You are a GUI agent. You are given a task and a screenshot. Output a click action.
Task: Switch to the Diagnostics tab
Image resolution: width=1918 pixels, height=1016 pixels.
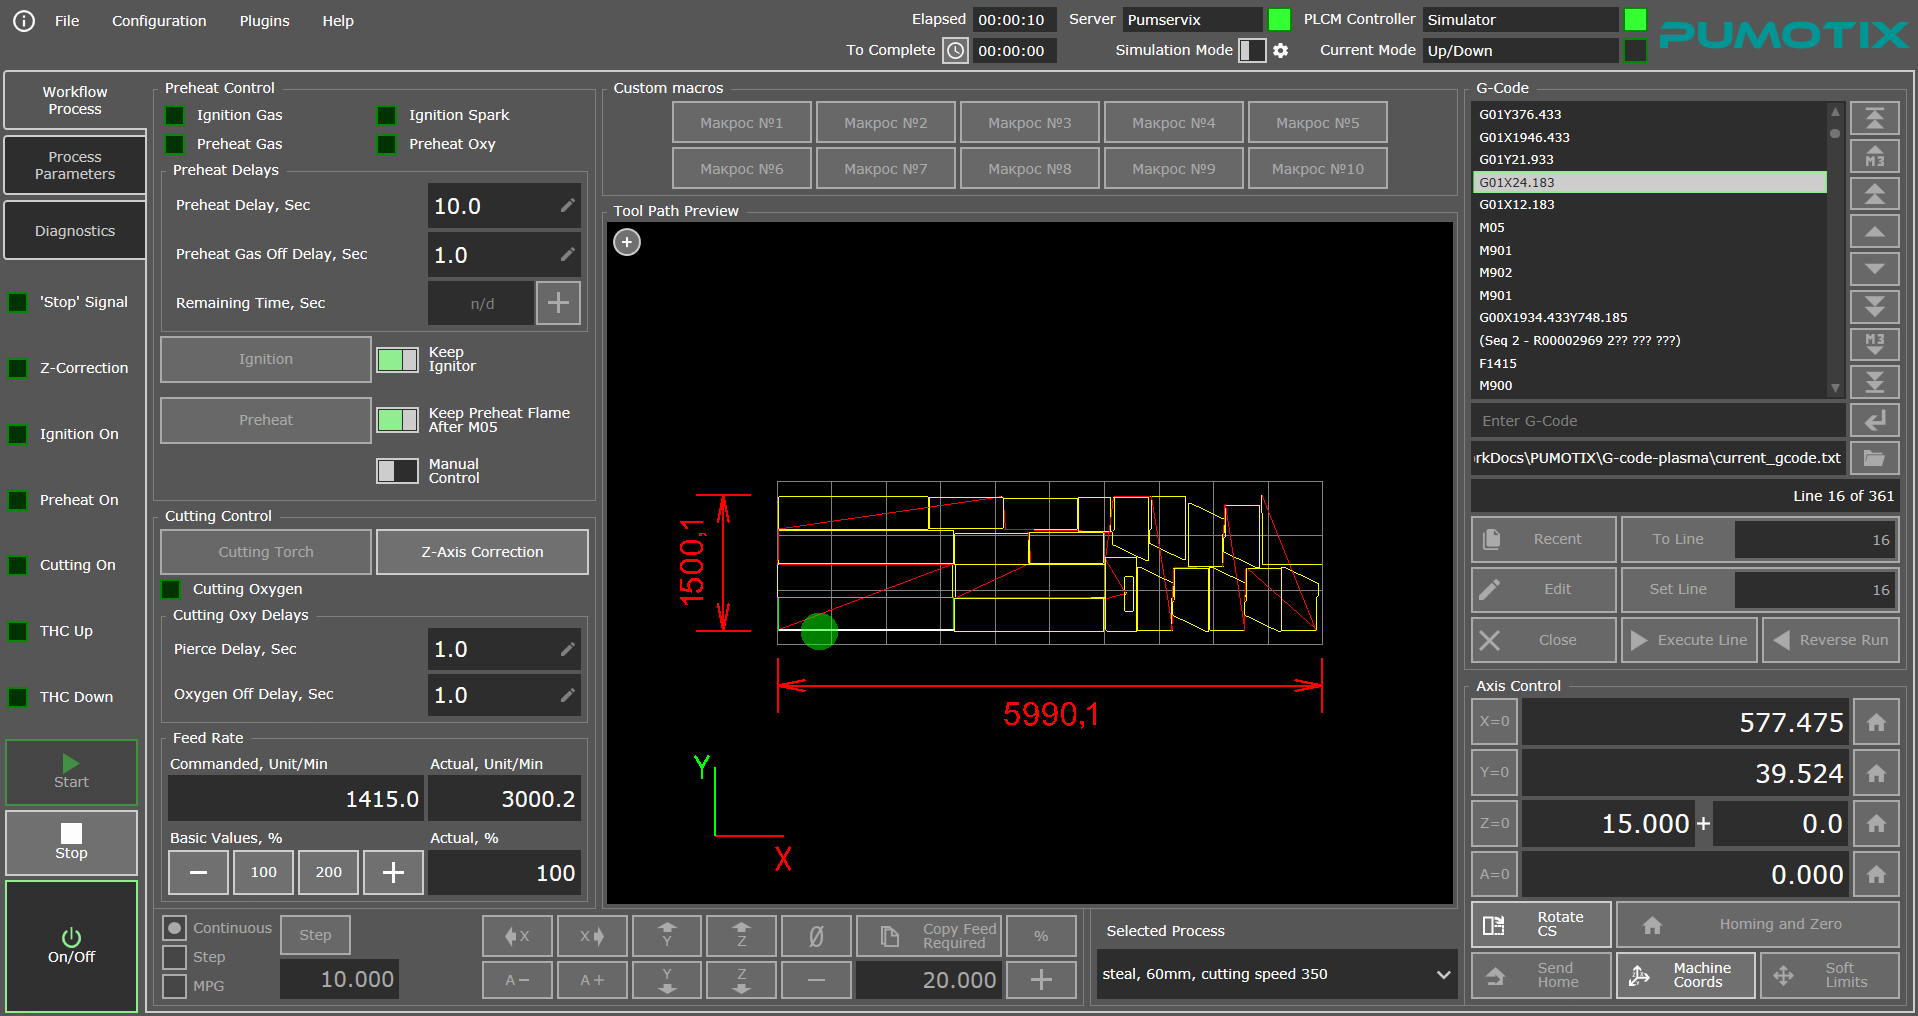(x=75, y=231)
